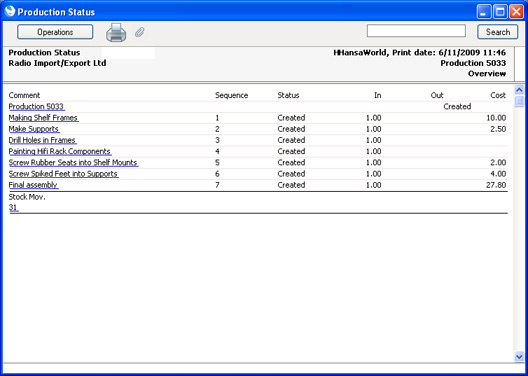
Task: Open the Drill Holes in Frames link
Action: pyautogui.click(x=42, y=140)
